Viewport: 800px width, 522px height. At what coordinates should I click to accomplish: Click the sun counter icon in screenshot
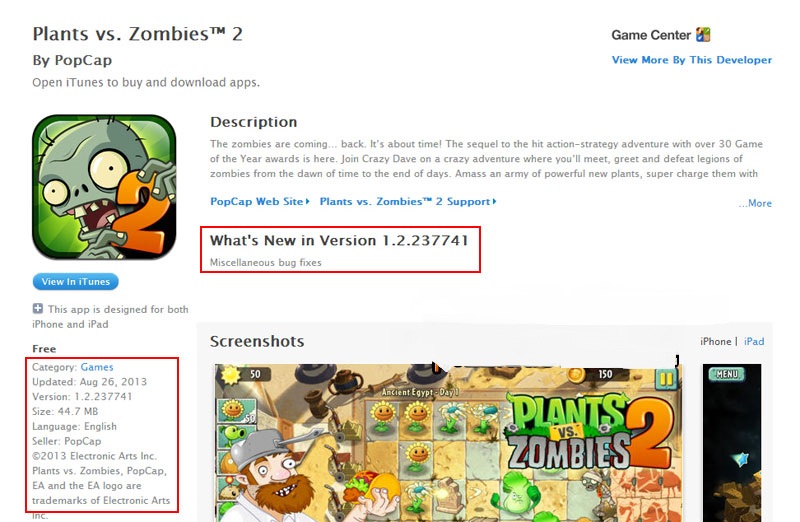pos(230,375)
